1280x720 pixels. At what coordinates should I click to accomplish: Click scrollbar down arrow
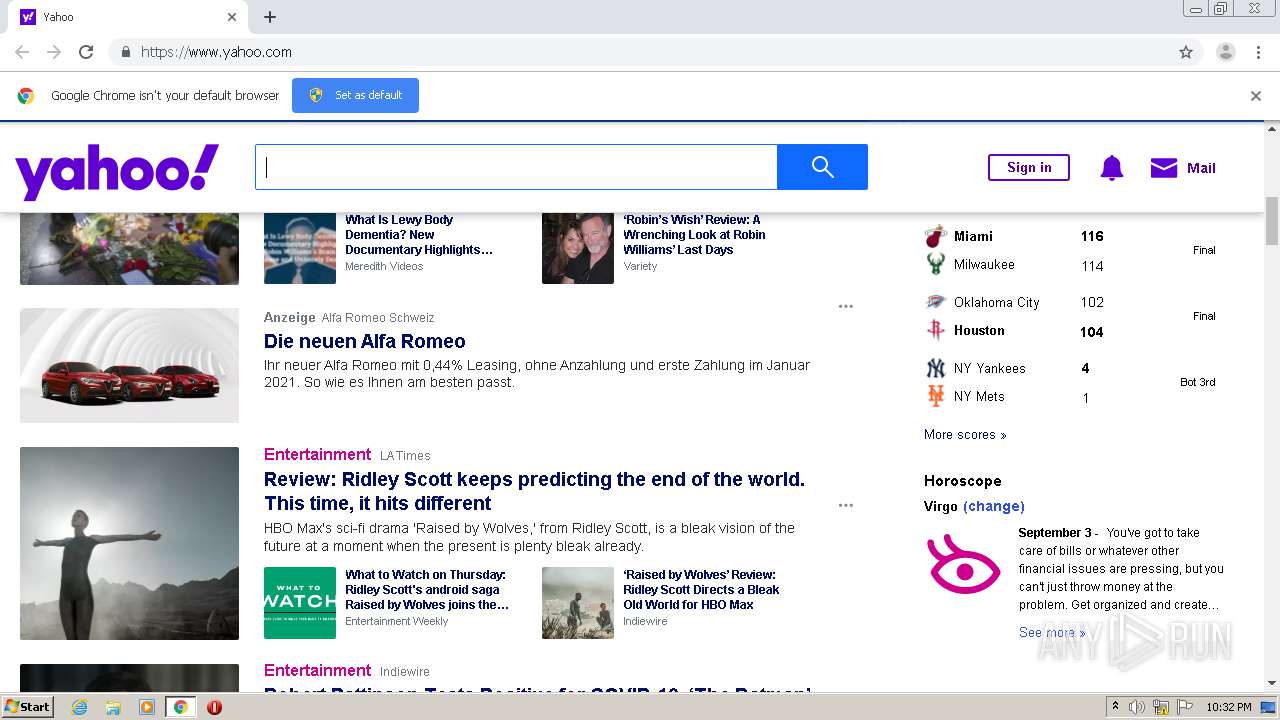pyautogui.click(x=1272, y=683)
